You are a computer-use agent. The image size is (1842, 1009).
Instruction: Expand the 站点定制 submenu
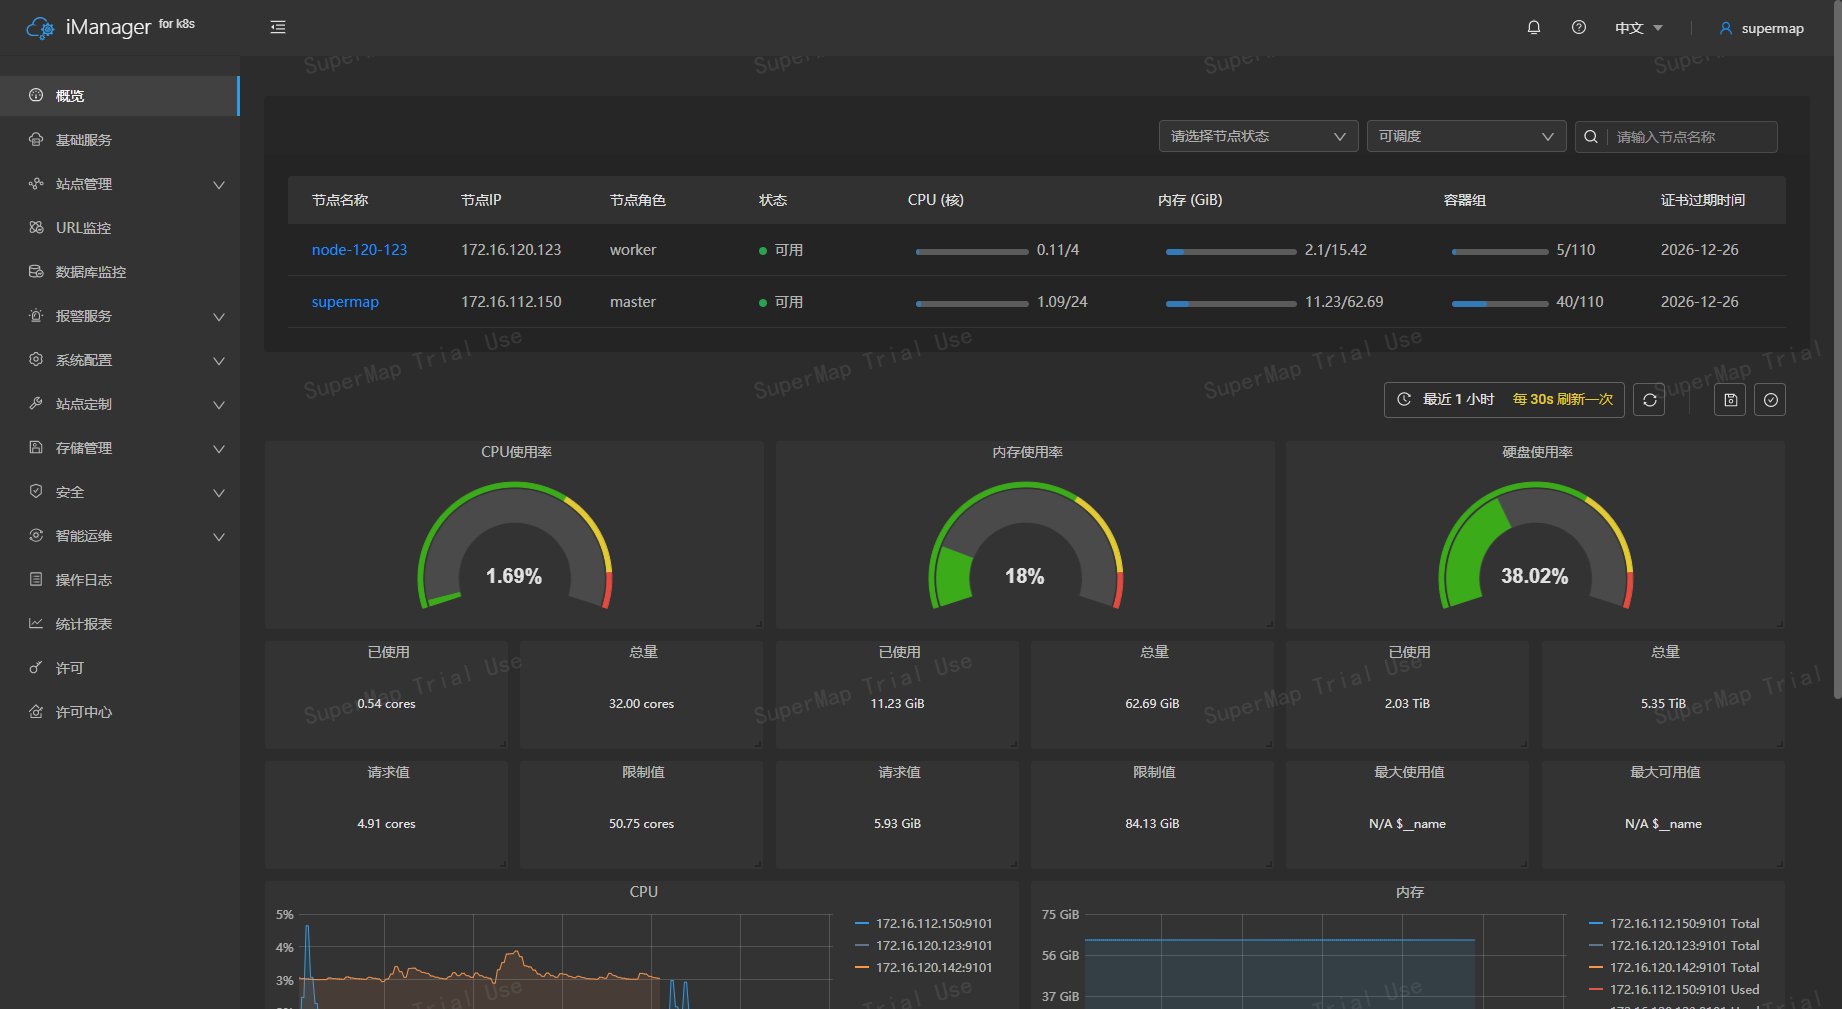119,404
